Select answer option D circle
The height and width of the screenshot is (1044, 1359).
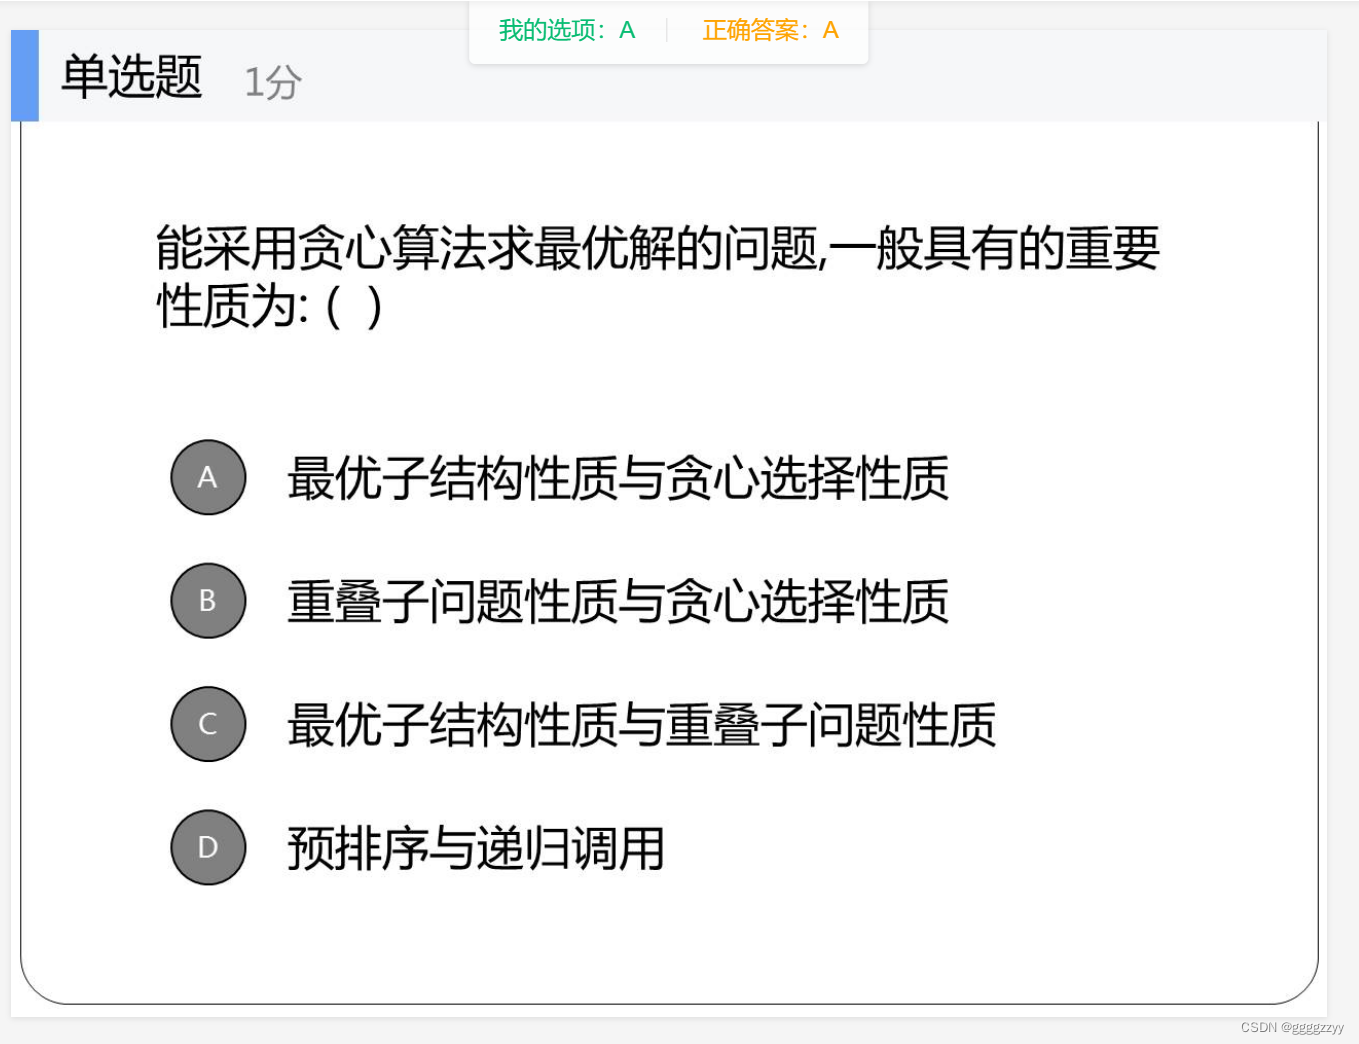point(207,847)
